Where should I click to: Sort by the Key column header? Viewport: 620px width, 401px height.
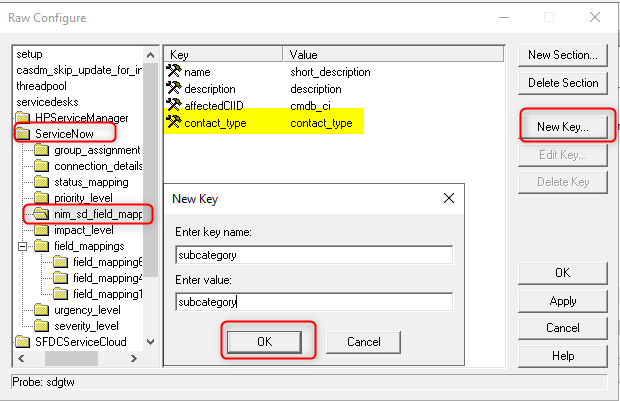click(x=223, y=55)
